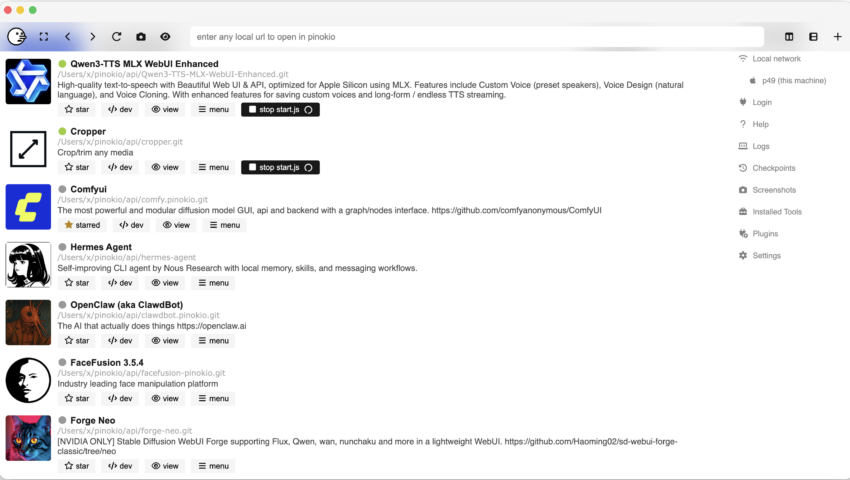Click the camera screenshot icon in toolbar
Screen dimensions: 850x480
click(x=141, y=37)
